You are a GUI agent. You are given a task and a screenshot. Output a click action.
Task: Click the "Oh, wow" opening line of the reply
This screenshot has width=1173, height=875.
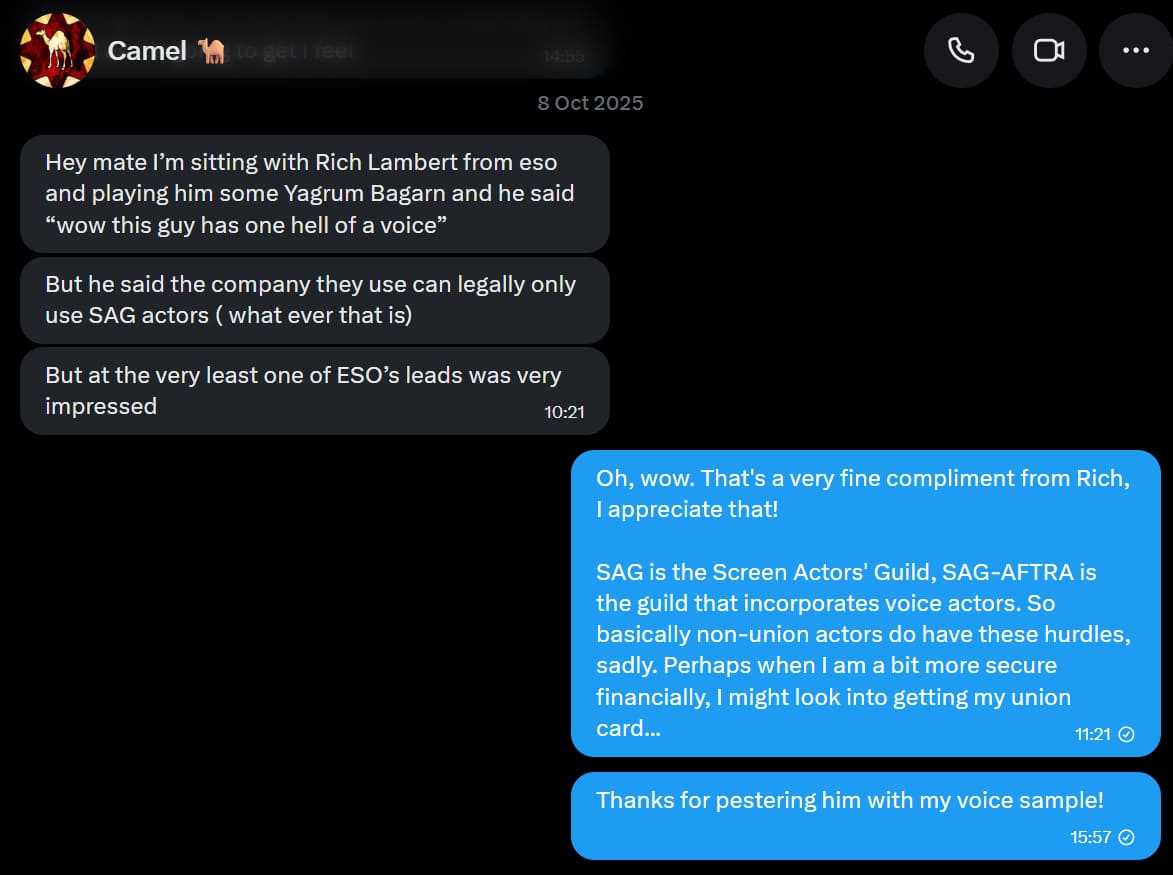862,493
